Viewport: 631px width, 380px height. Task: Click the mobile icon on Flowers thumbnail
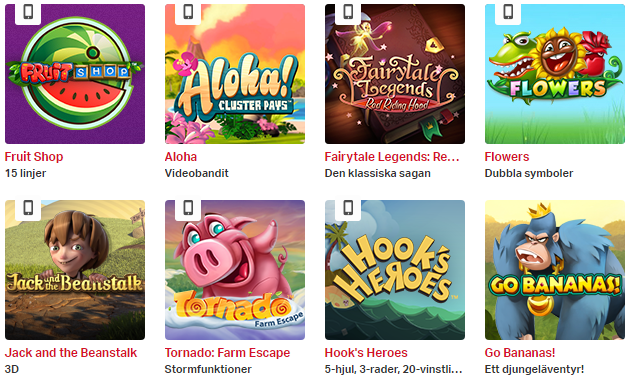pos(508,12)
